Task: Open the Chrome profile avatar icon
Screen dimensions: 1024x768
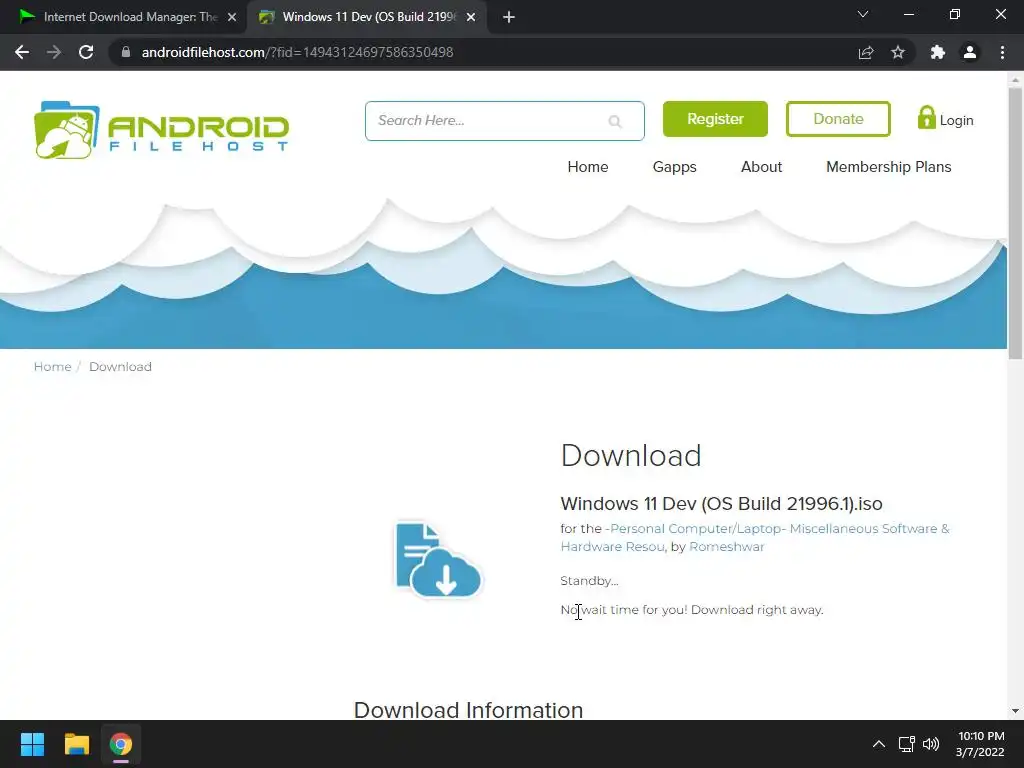Action: tap(970, 52)
